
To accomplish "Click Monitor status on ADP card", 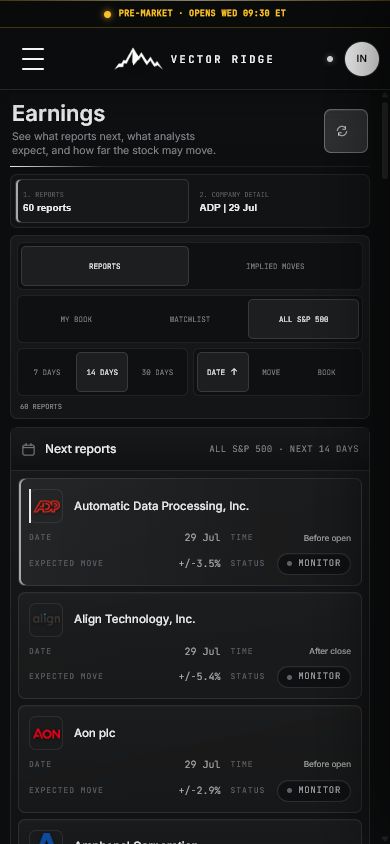I will (x=314, y=564).
